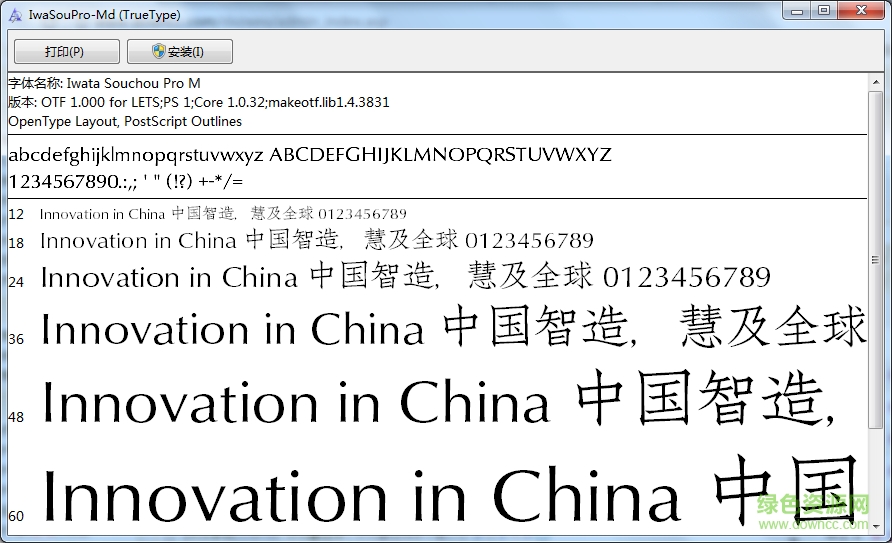The width and height of the screenshot is (892, 543).
Task: Close the IwaSouPro-Md font window
Action: [861, 11]
